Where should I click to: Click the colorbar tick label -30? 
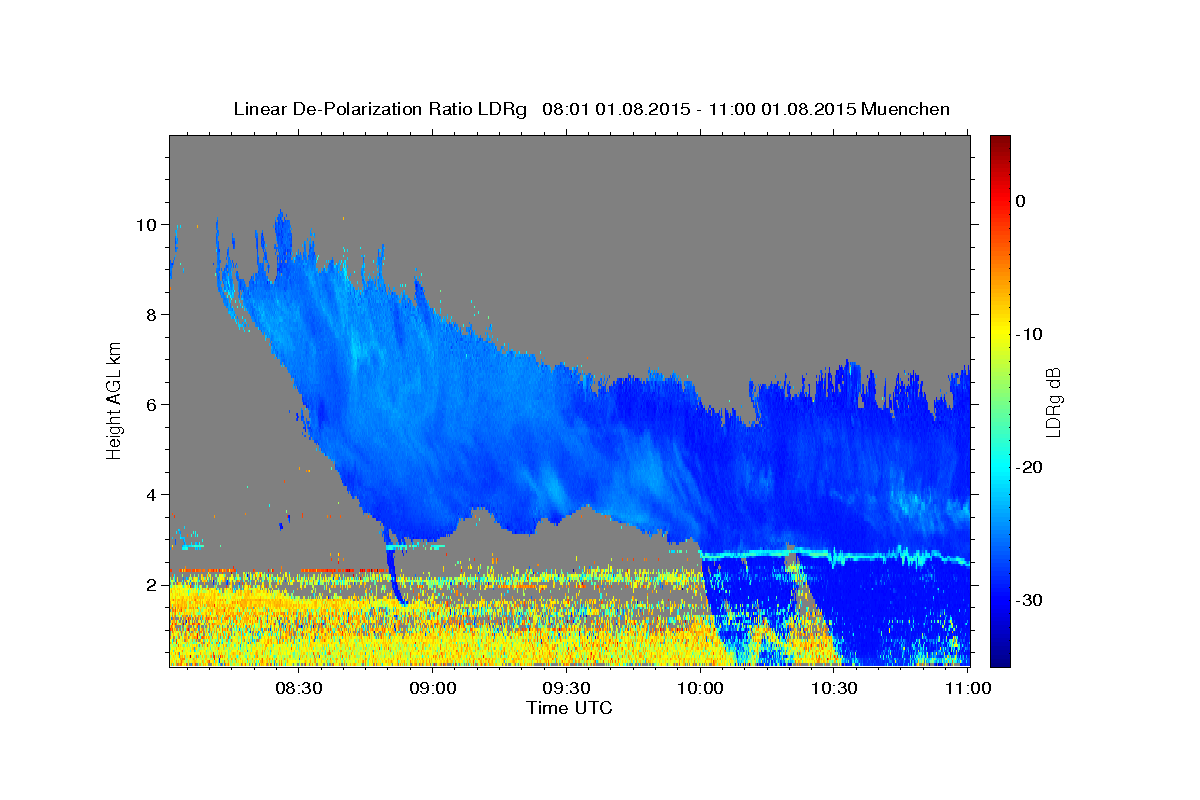point(1029,600)
